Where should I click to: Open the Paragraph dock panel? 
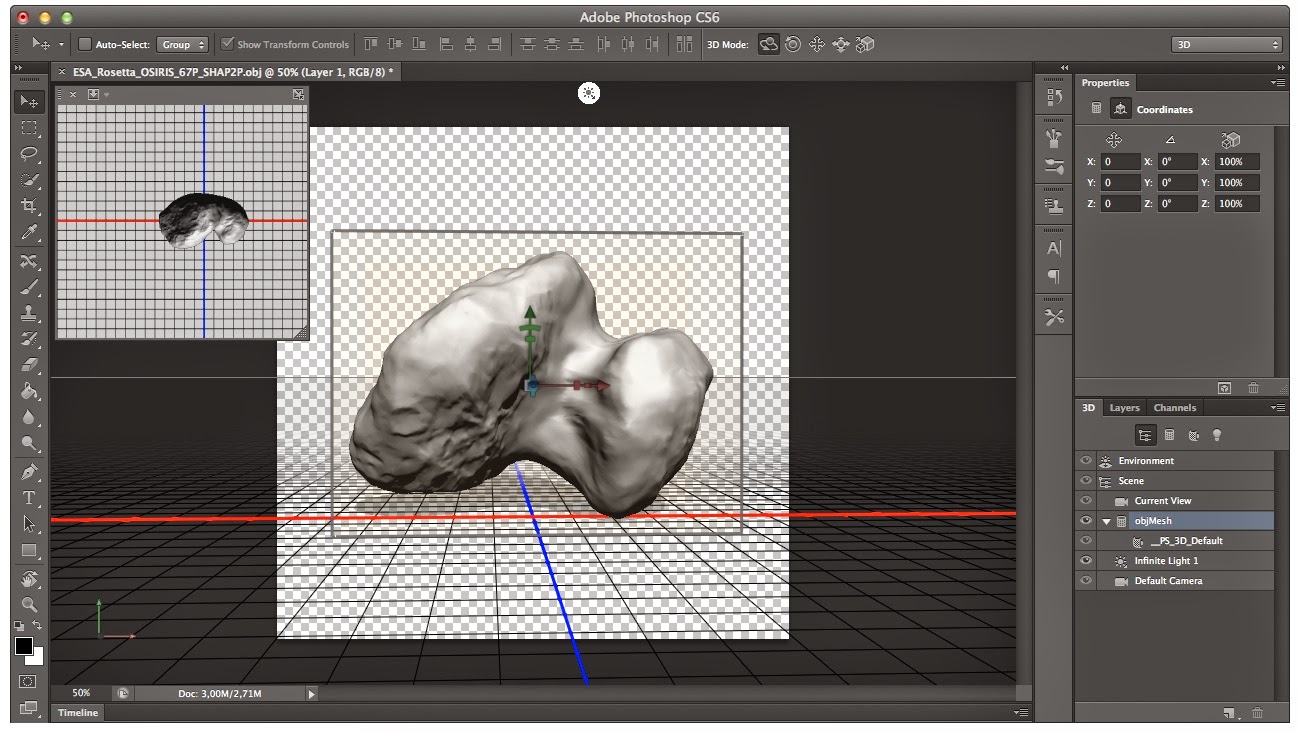click(x=1054, y=276)
